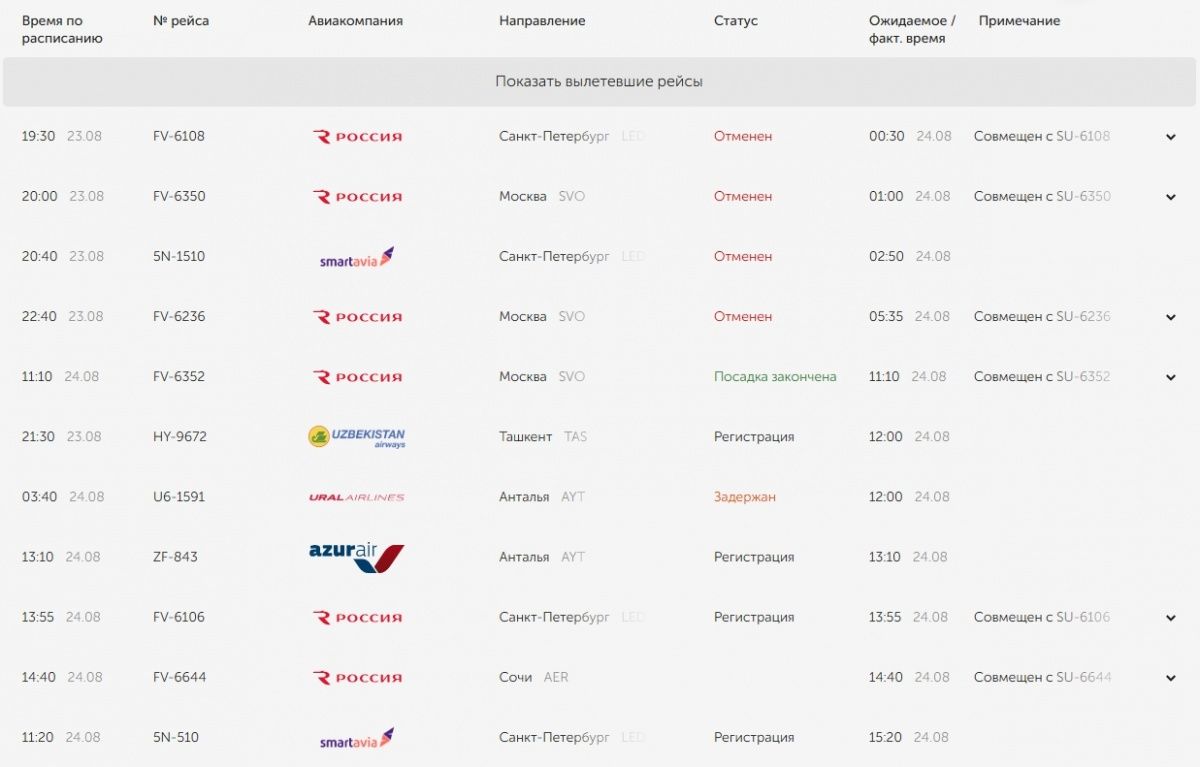Click the Uzbekistan Airways logo
1200x767 pixels.
357,437
